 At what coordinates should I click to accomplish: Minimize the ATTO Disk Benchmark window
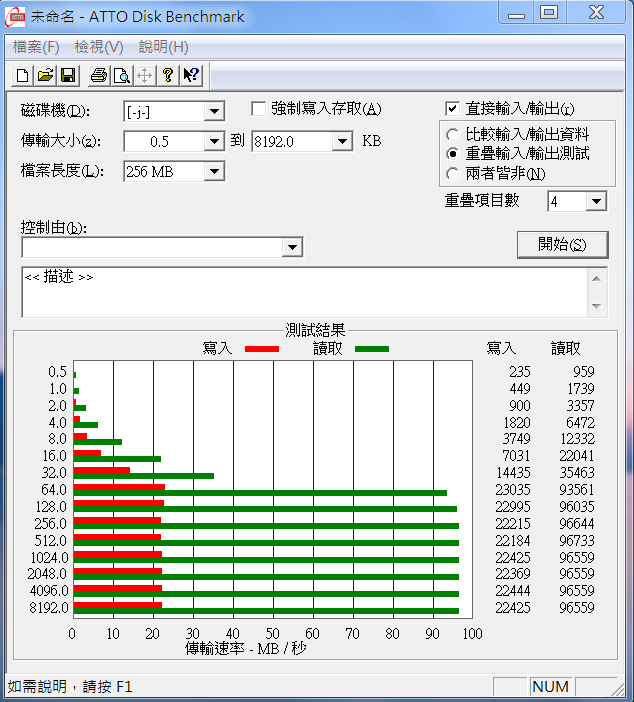click(516, 13)
